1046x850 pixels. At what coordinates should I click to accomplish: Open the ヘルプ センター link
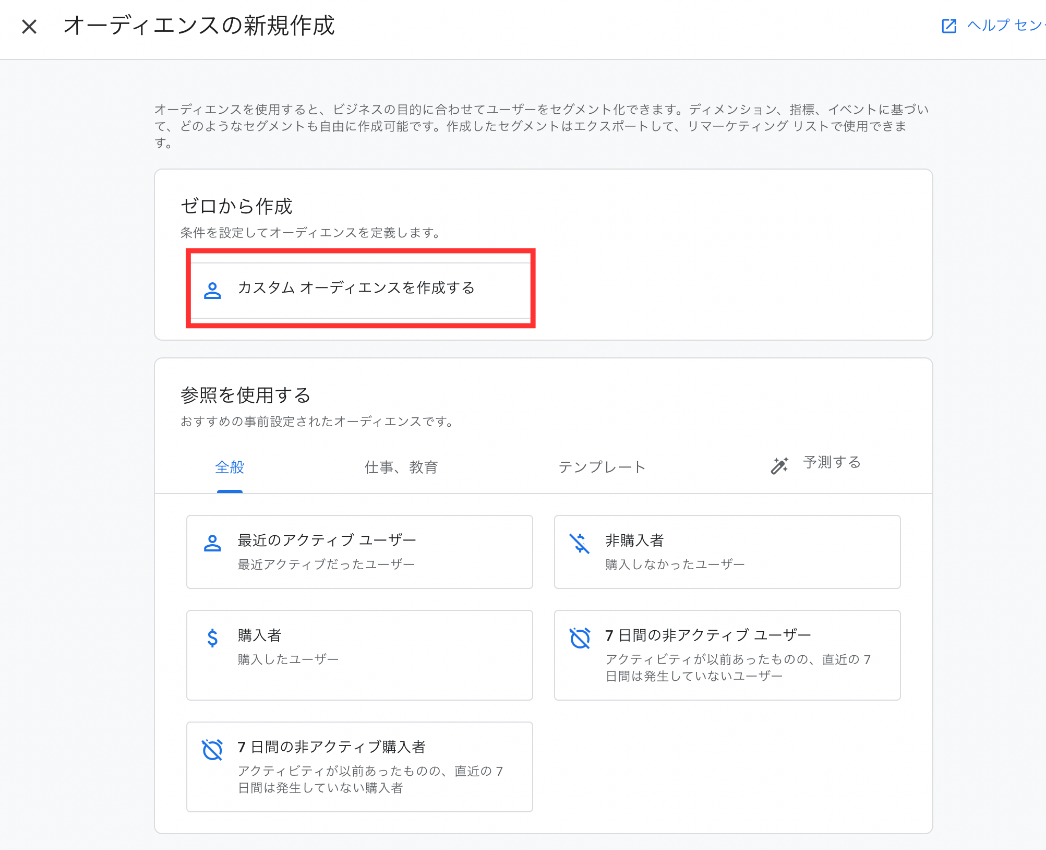[x=1005, y=25]
